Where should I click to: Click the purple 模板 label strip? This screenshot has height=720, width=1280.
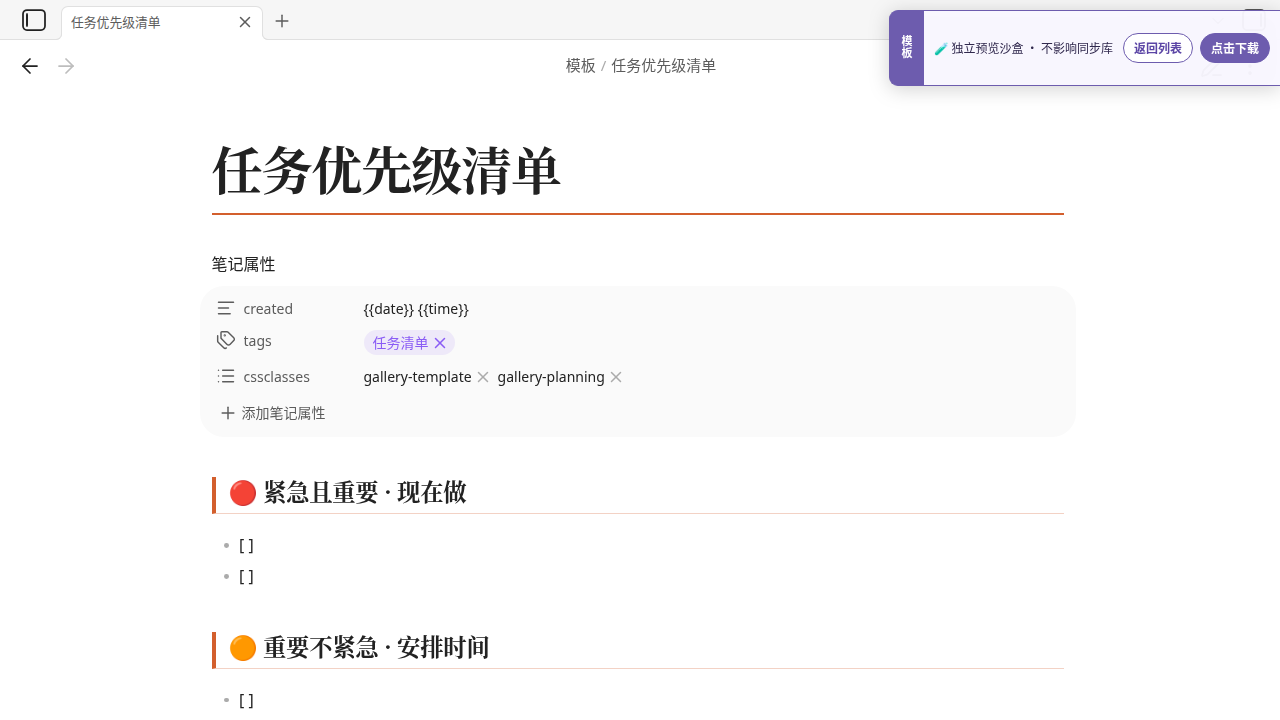(x=906, y=48)
